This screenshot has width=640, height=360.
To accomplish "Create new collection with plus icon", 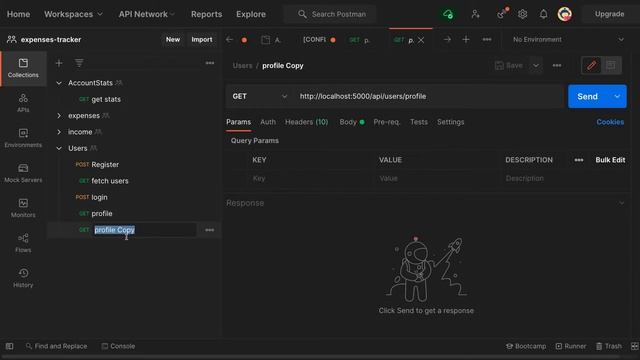I will (59, 63).
